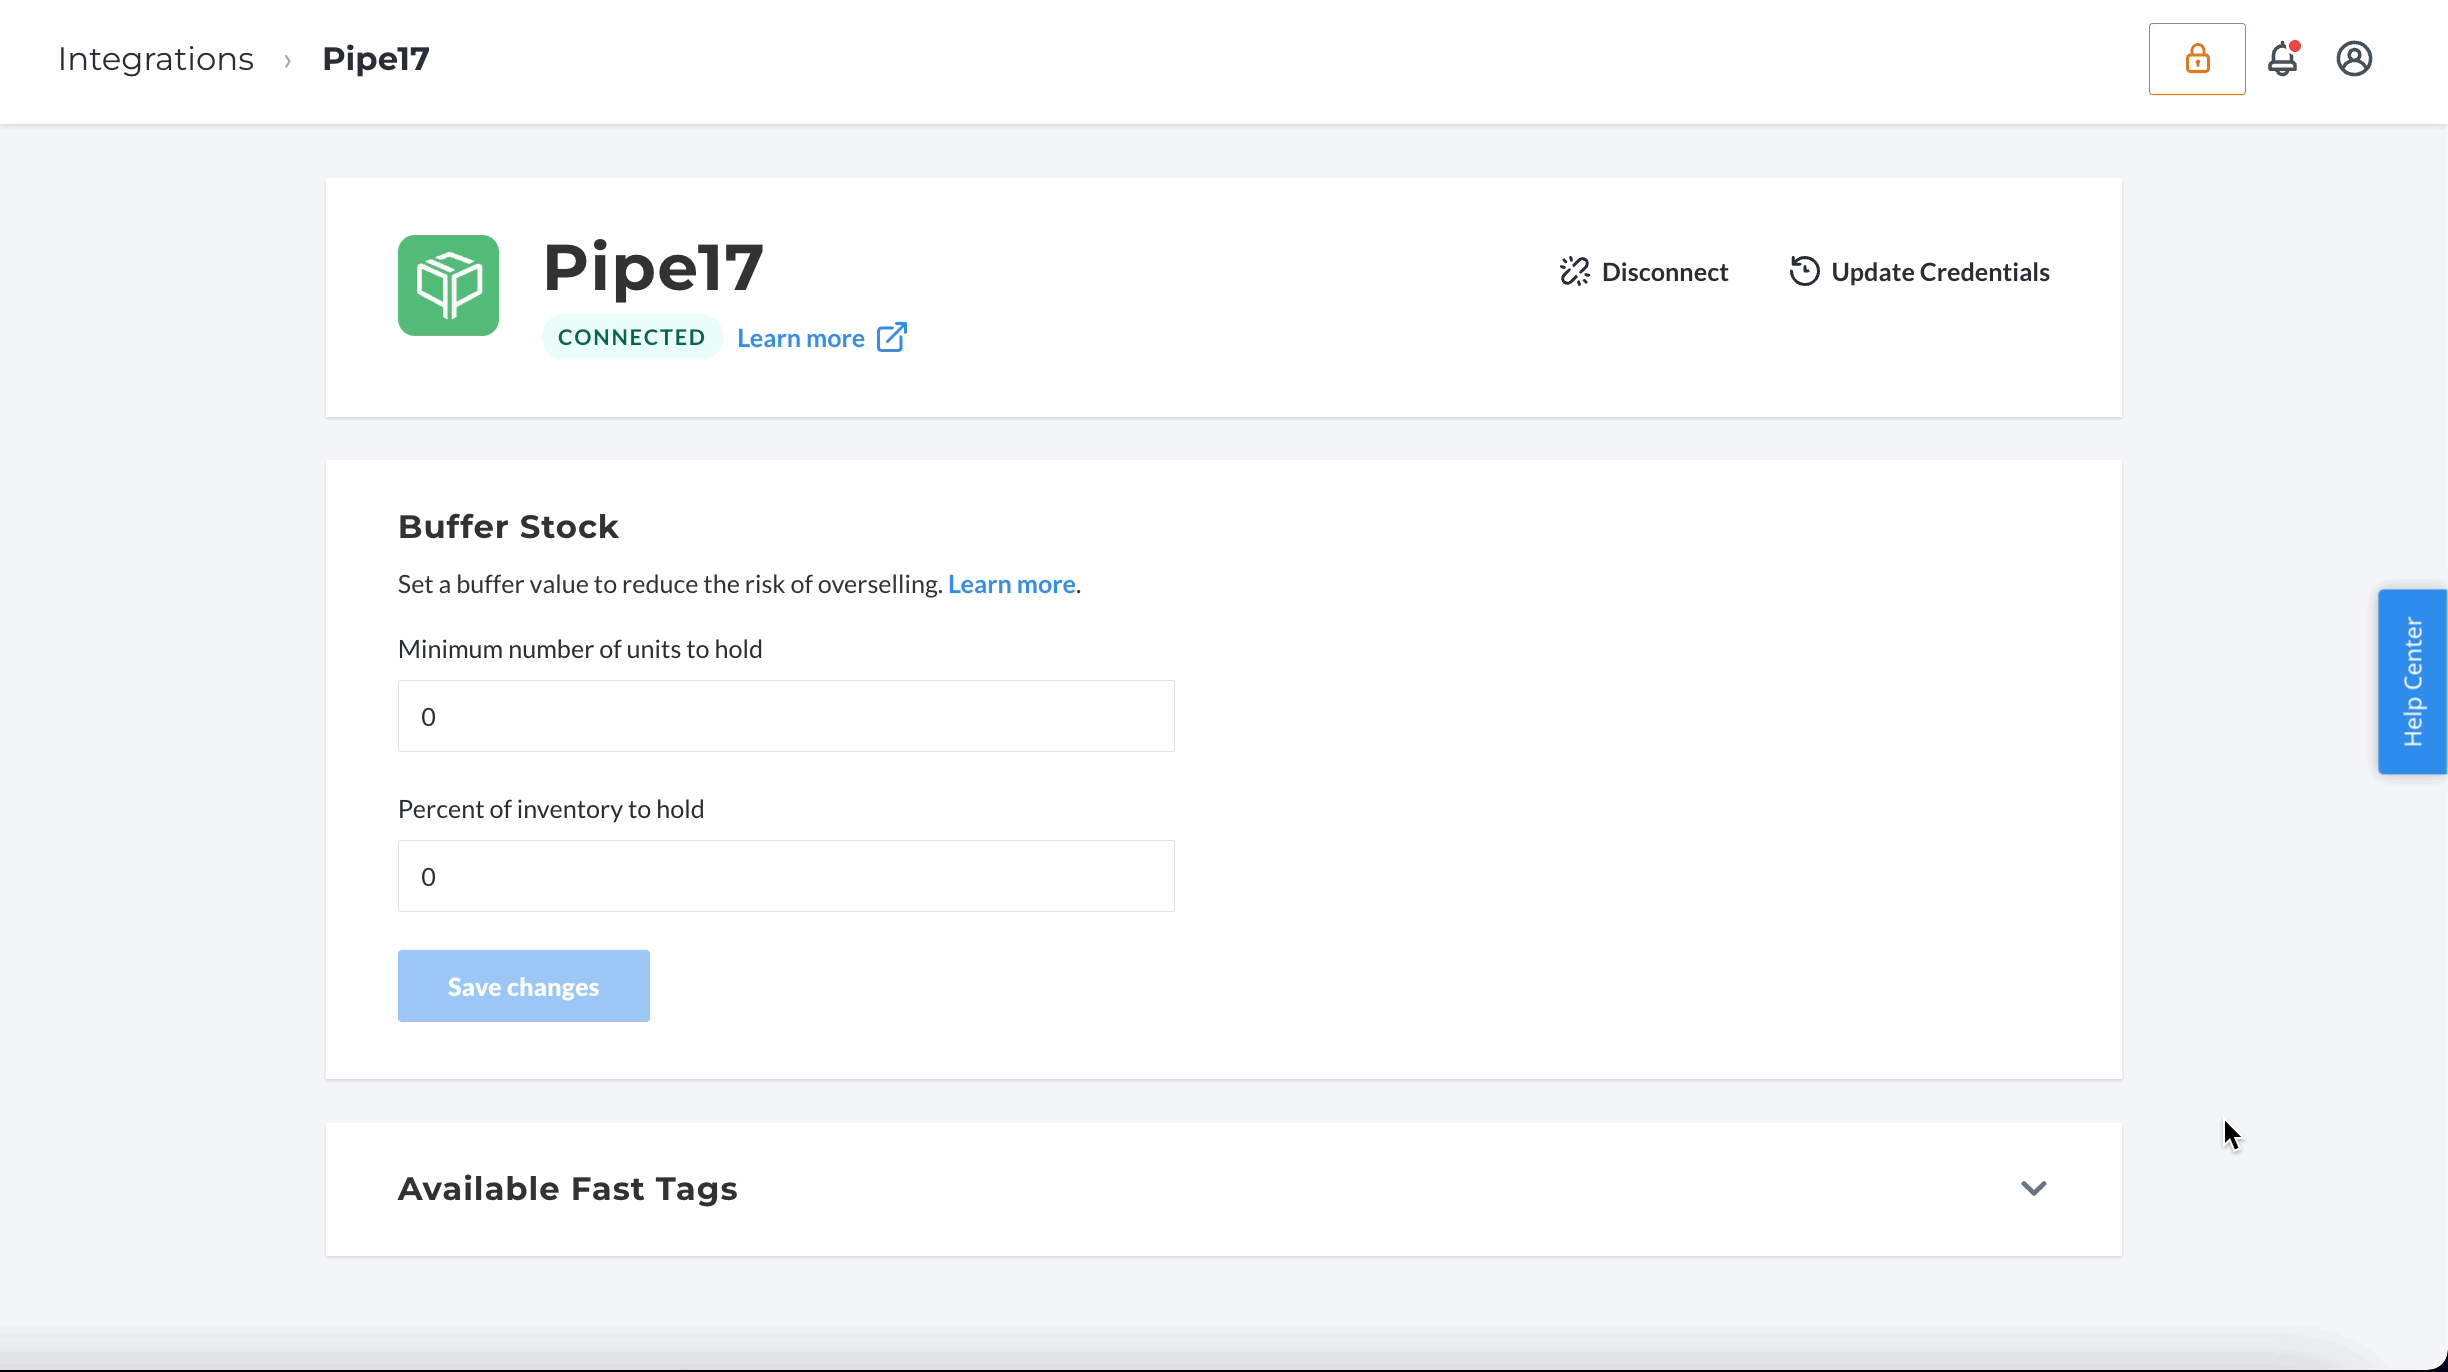
Task: Open Learn more link in Buffer Stock description
Action: click(1011, 584)
